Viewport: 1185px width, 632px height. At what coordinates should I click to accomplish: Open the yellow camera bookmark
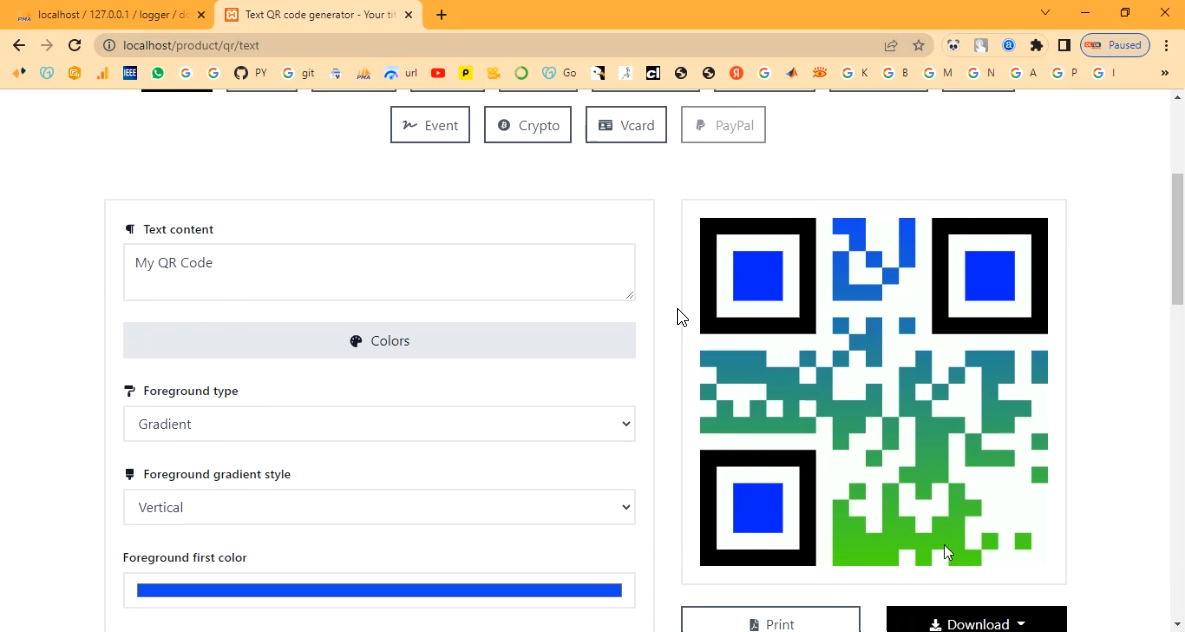pyautogui.click(x=493, y=73)
